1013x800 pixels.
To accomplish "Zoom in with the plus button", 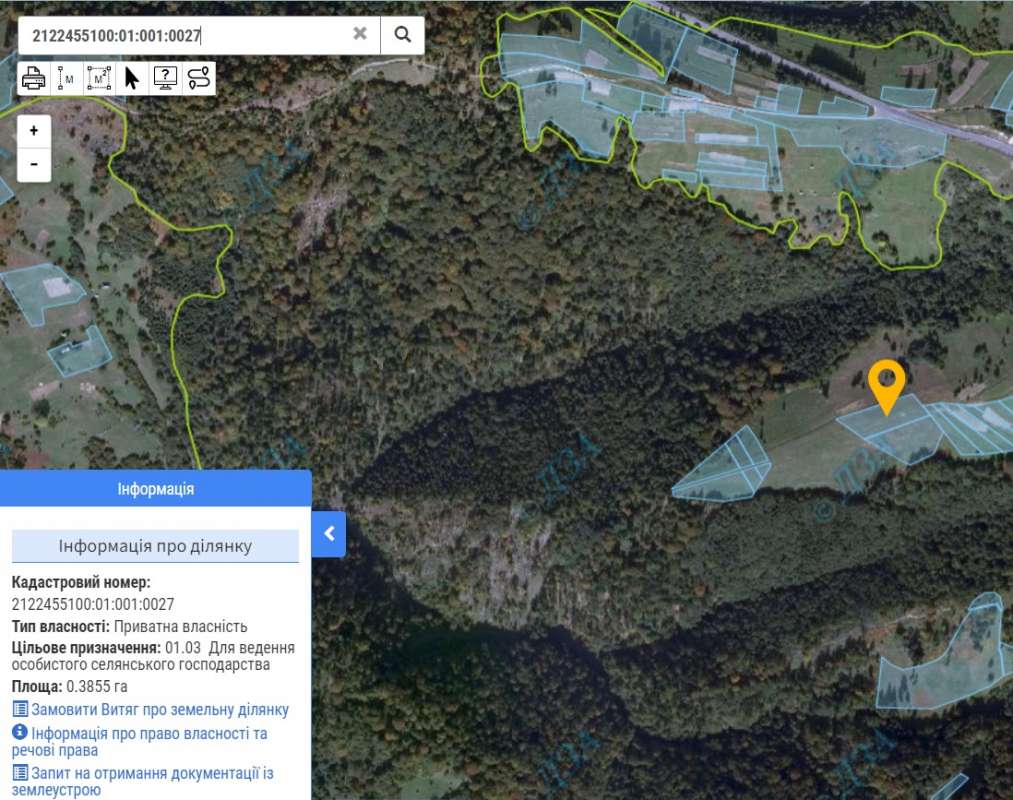I will [34, 131].
